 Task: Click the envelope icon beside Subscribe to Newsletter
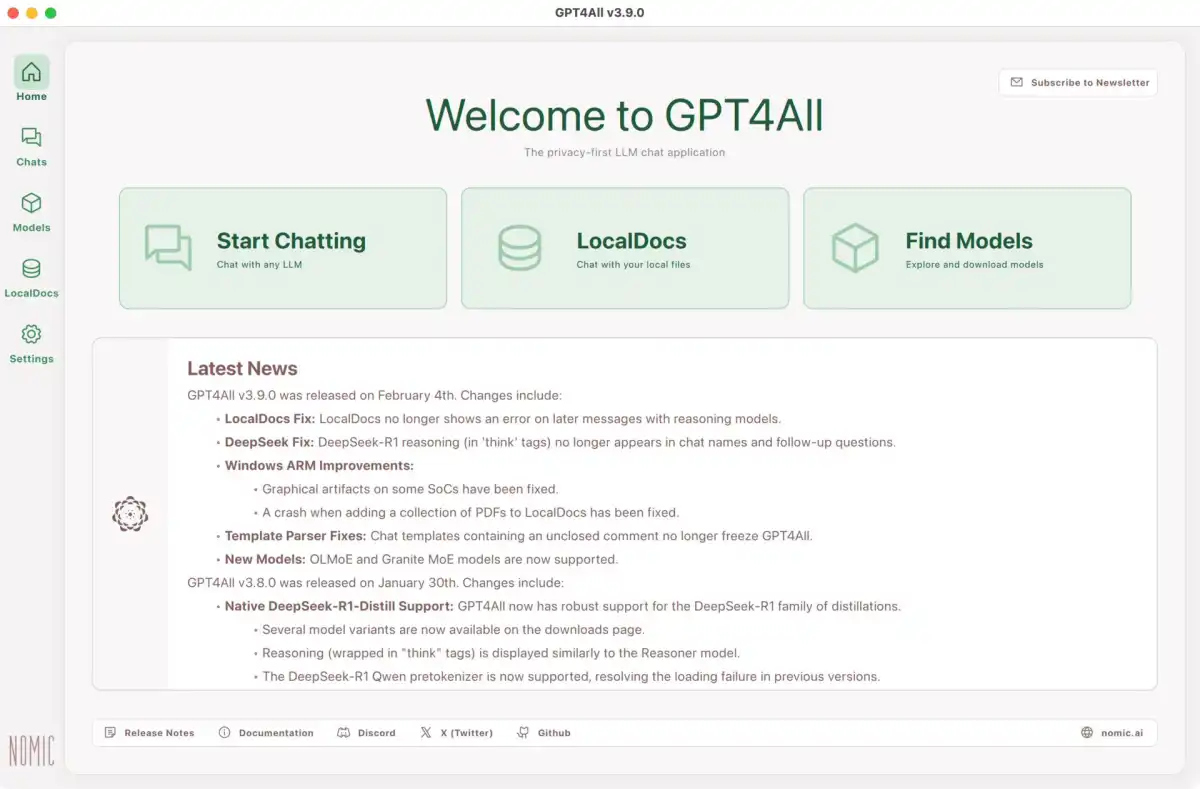click(1017, 82)
